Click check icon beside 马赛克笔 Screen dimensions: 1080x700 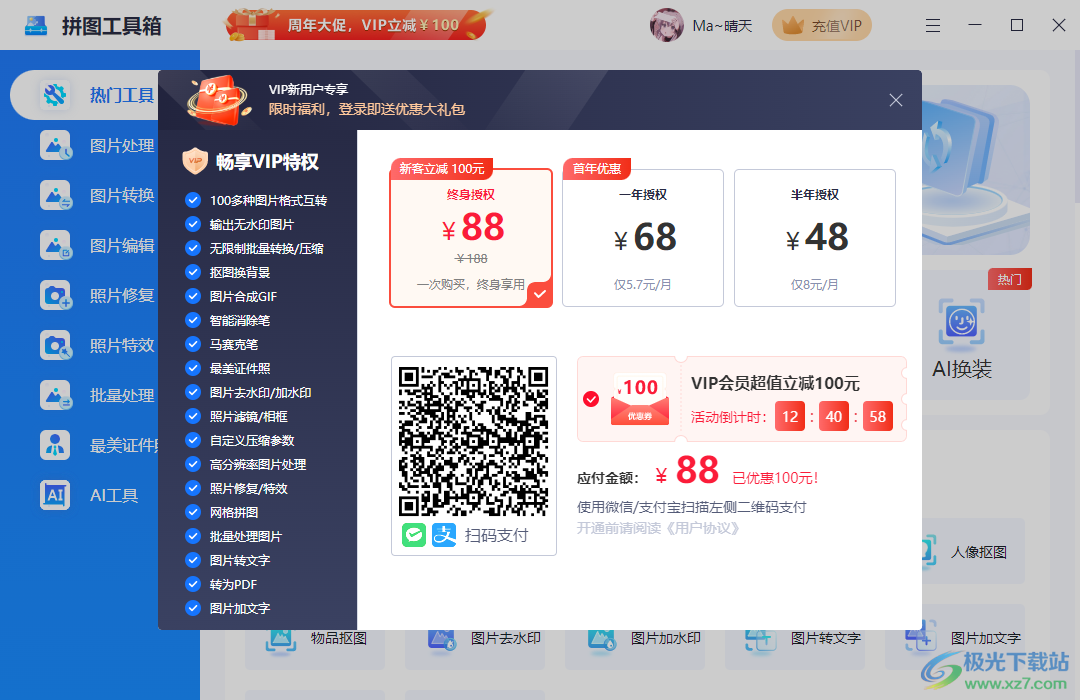(193, 344)
